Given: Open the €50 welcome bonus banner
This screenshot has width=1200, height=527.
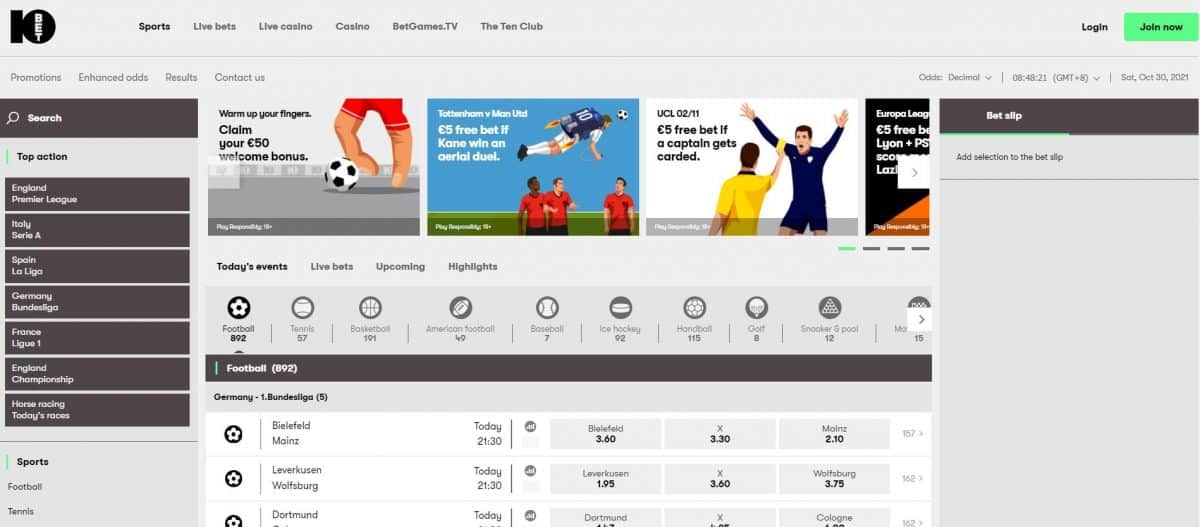Looking at the screenshot, I should tap(316, 167).
